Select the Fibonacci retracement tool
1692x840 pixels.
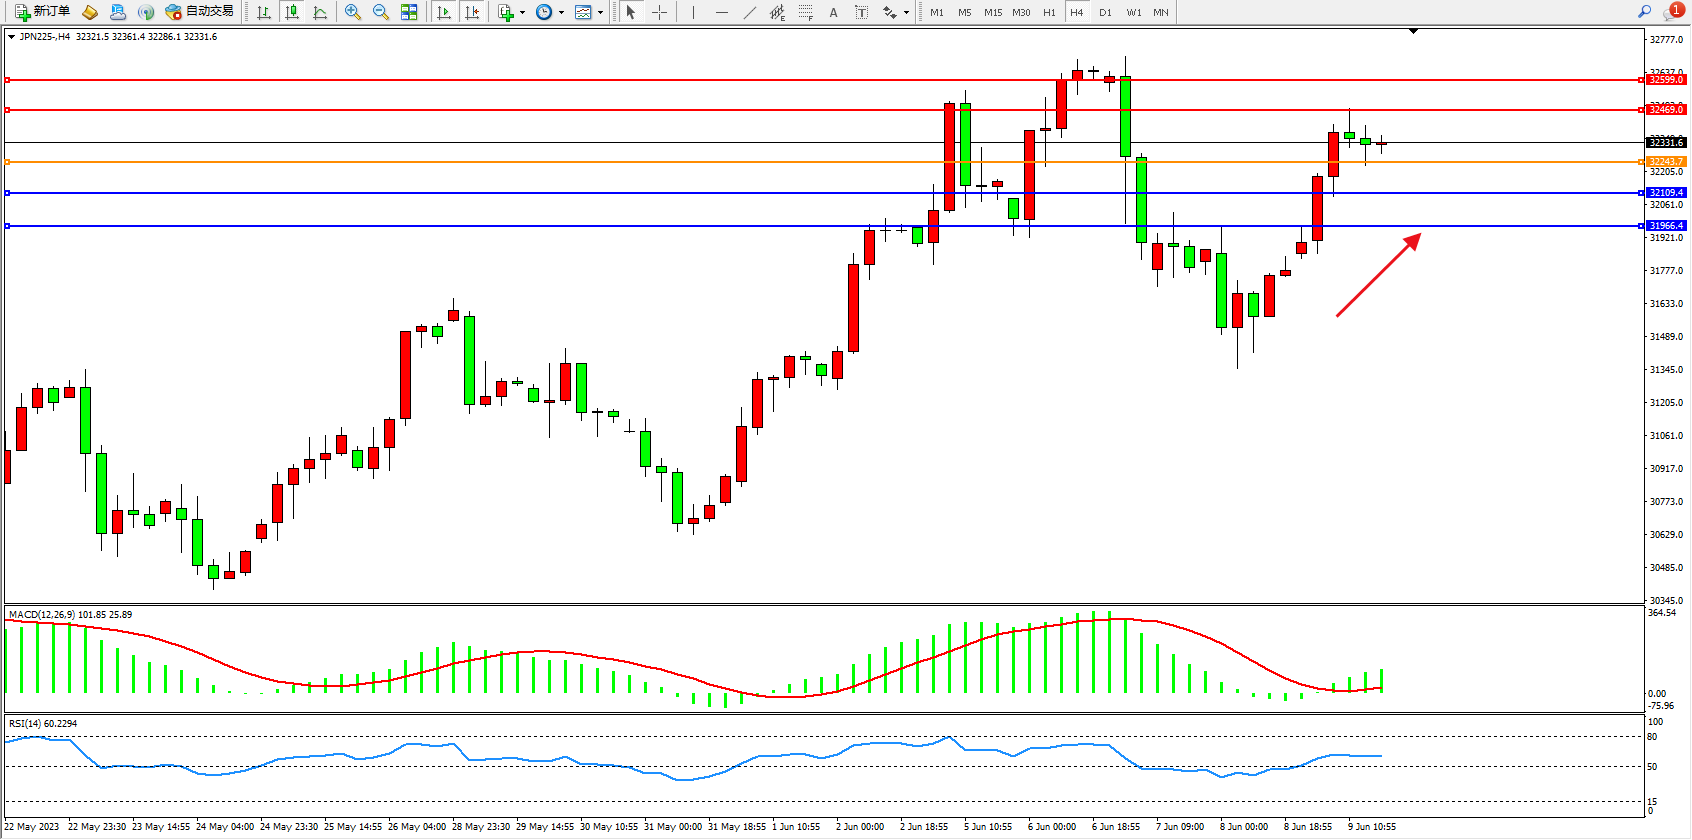tap(806, 12)
